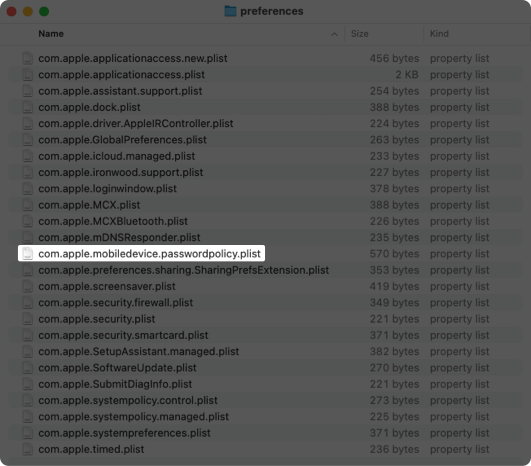Click the file icon of com.apple.loginwindow.plist
This screenshot has width=531, height=466.
tap(28, 189)
